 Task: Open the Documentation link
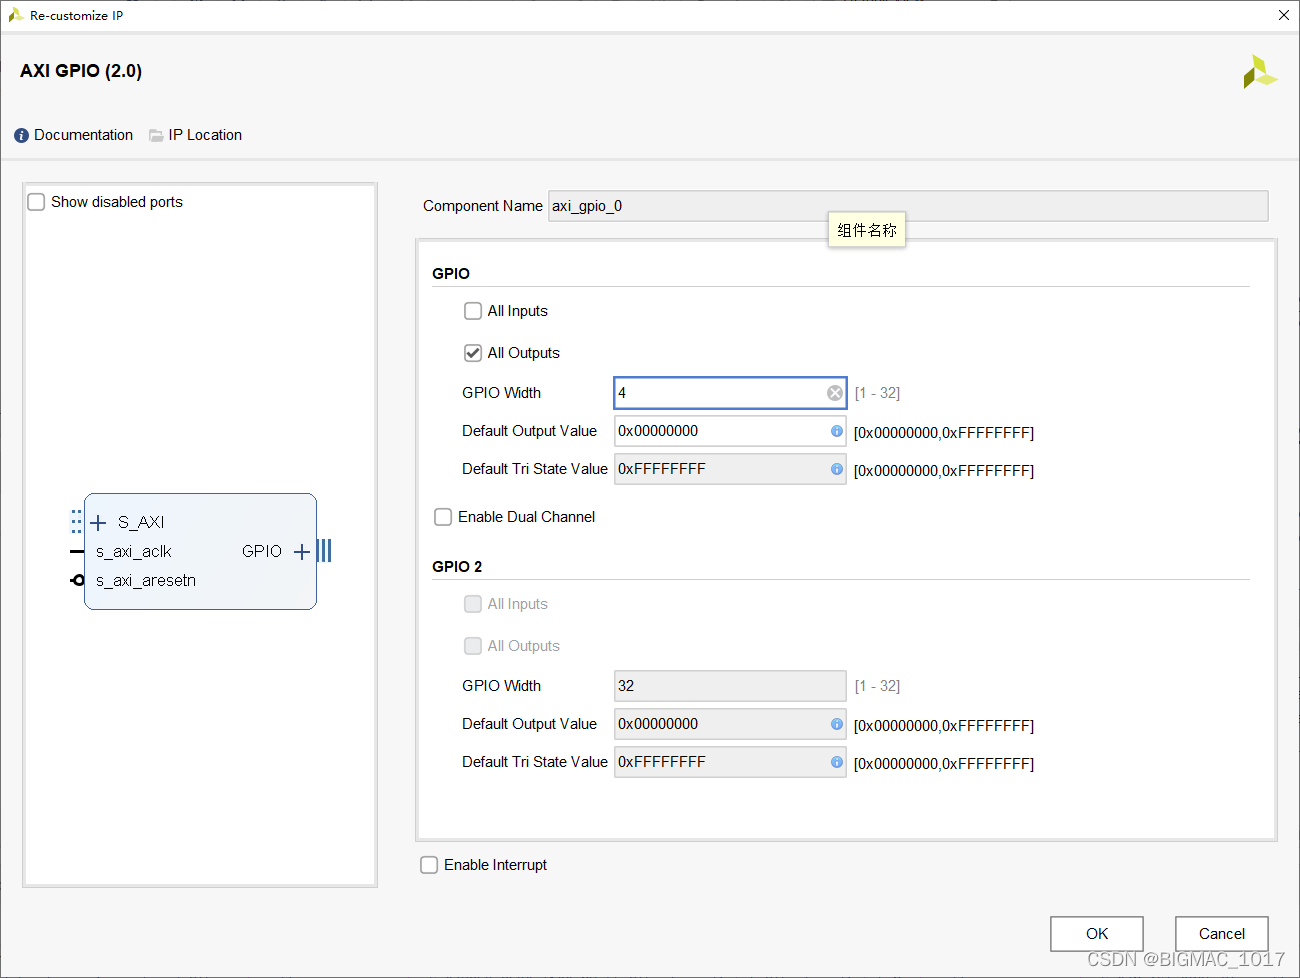tap(83, 135)
